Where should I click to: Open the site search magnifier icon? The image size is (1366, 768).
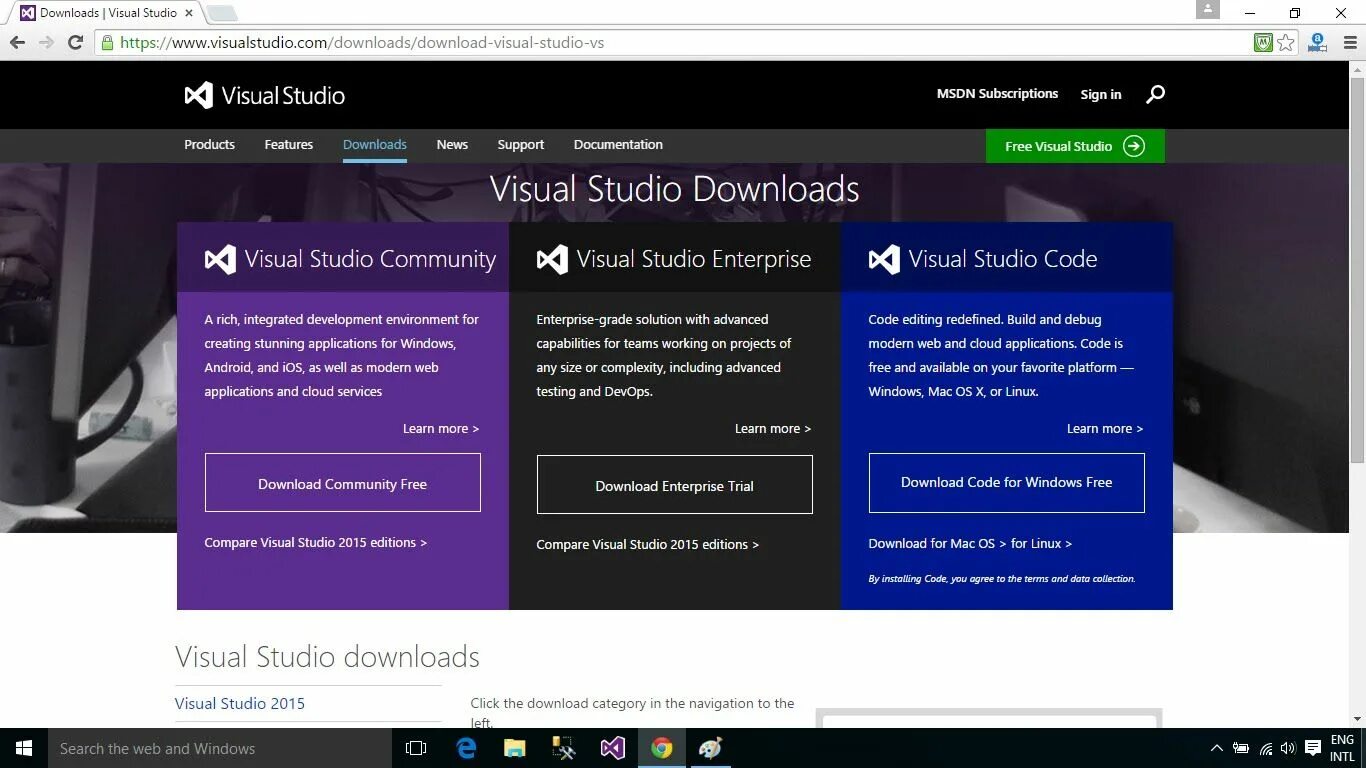click(x=1155, y=94)
